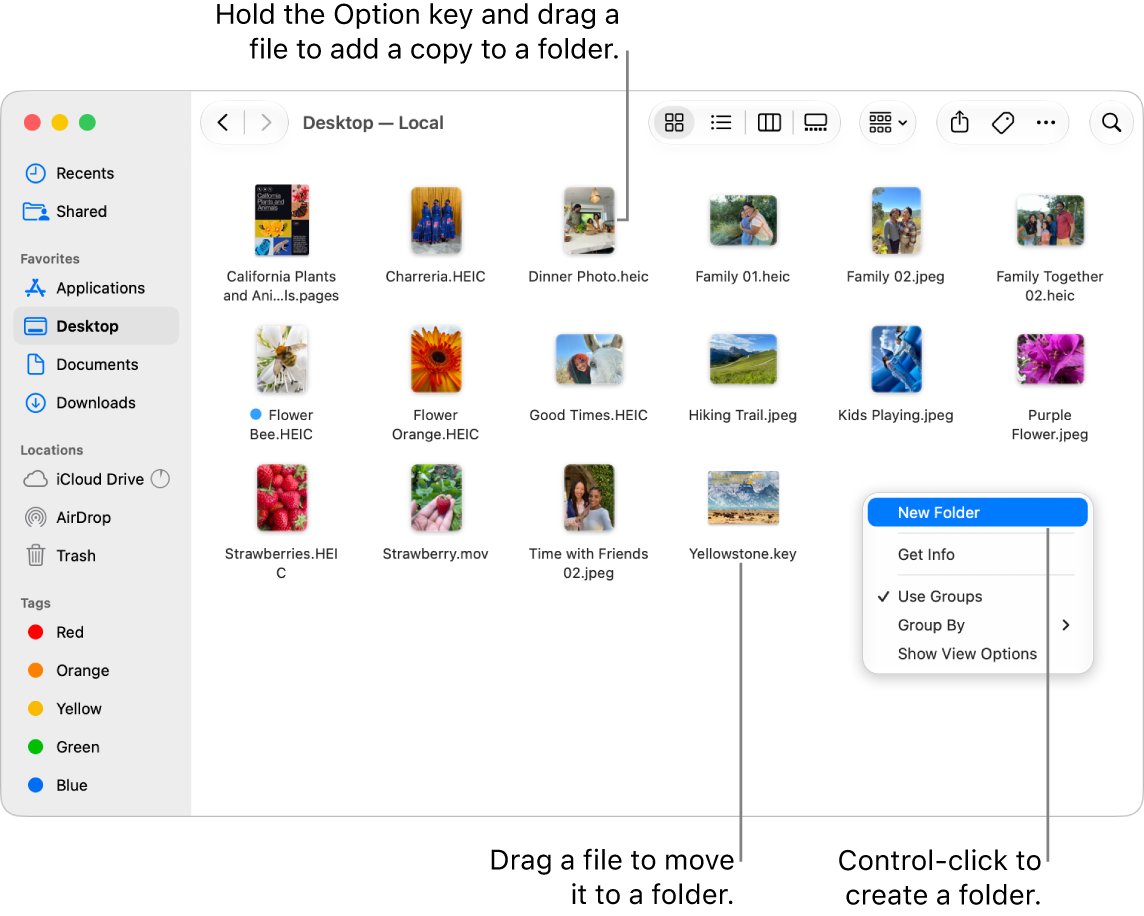Select the Hiking Trail.jpeg thumbnail
The width and height of the screenshot is (1144, 916).
743,359
